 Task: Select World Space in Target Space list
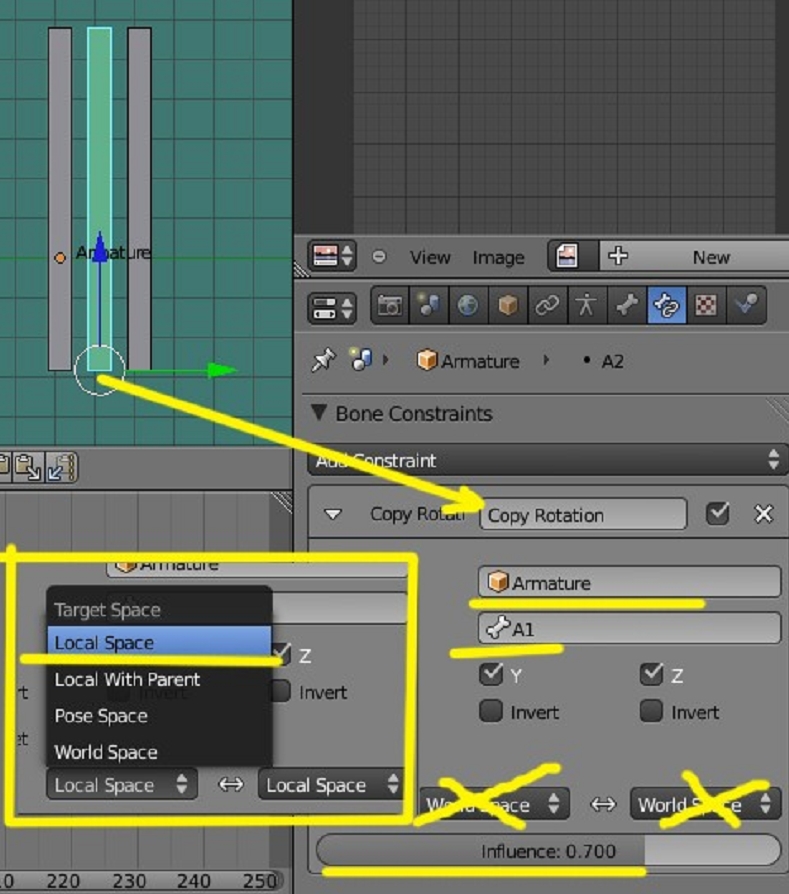159,752
